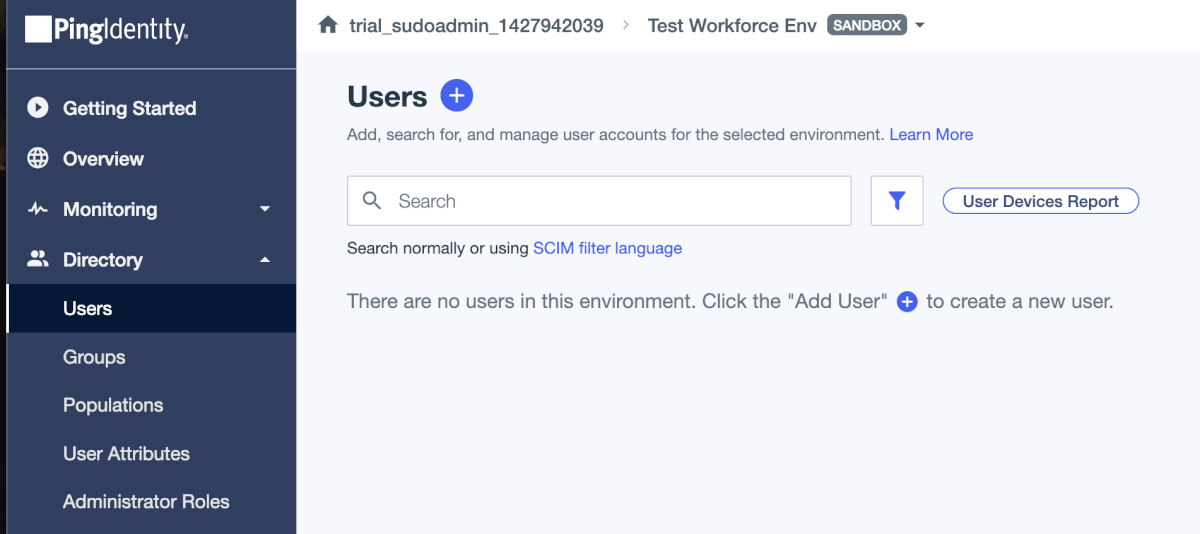Click into the user Search field
1200x534 pixels.
(610, 201)
